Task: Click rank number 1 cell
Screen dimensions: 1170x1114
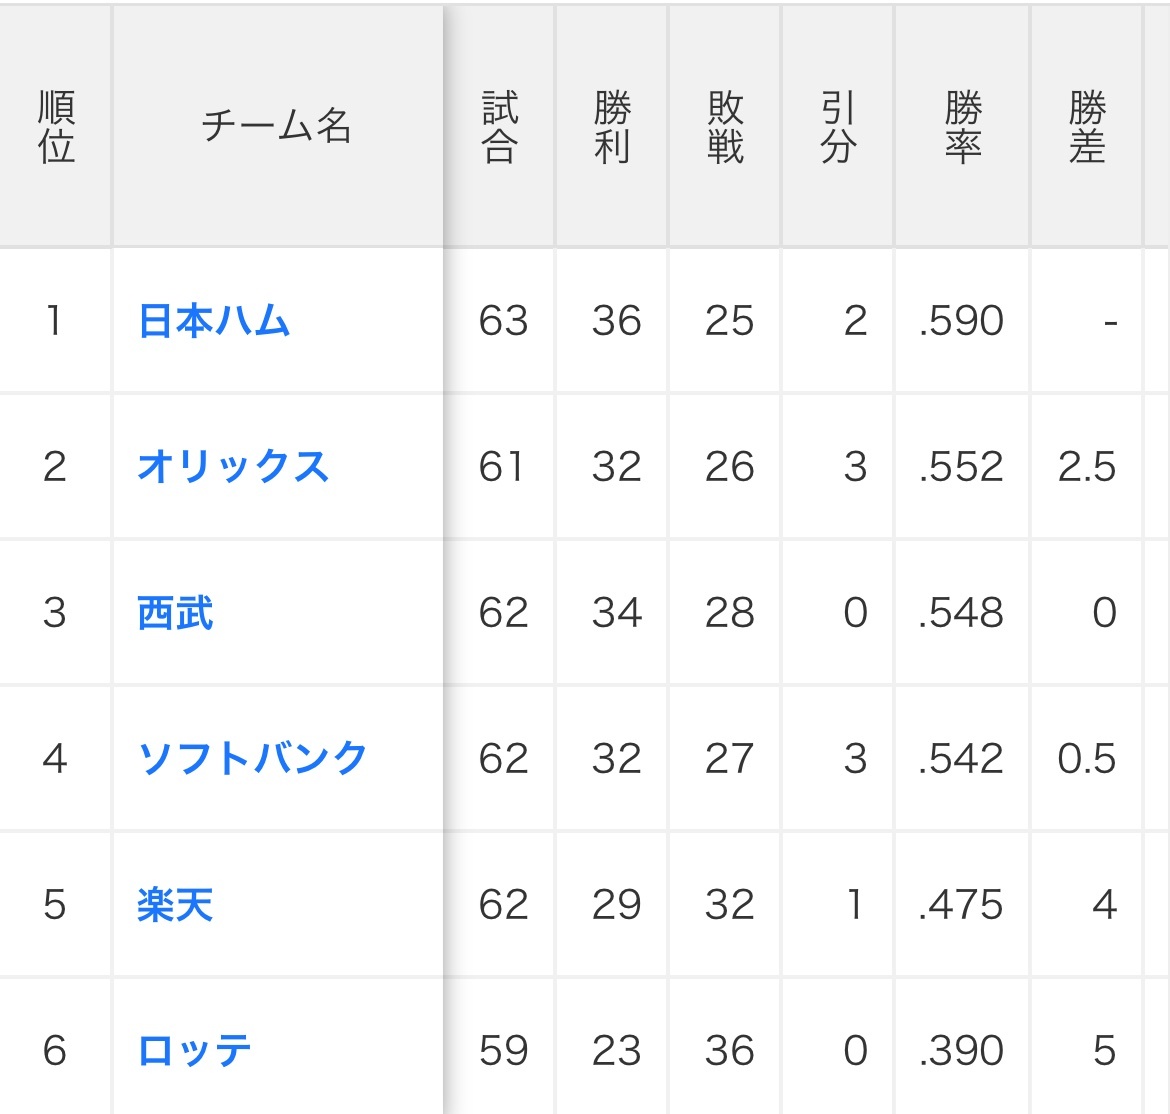Action: (x=56, y=321)
